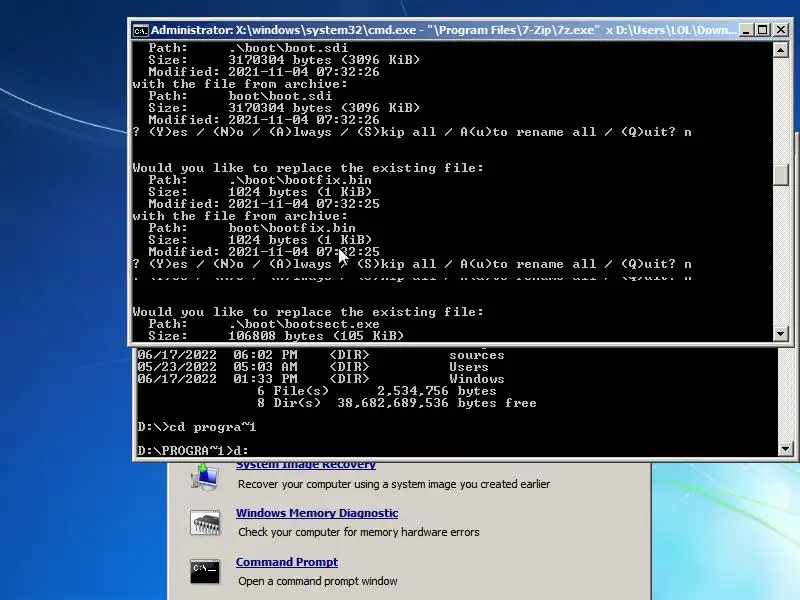Launch the Command Prompt link
Viewport: 800px width, 600px height.
tap(287, 562)
